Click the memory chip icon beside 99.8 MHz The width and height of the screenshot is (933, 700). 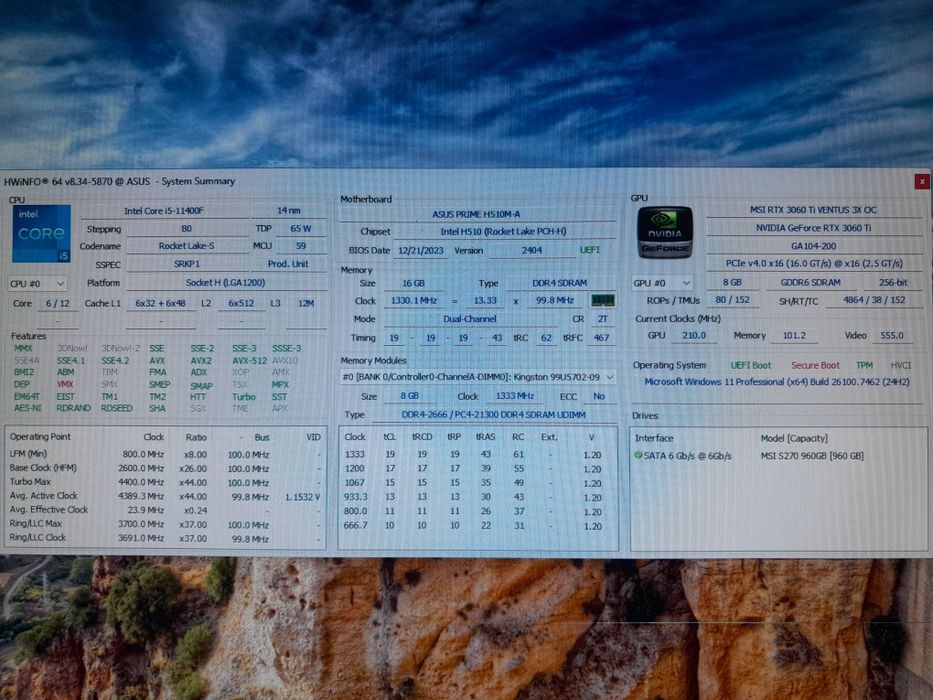click(603, 300)
